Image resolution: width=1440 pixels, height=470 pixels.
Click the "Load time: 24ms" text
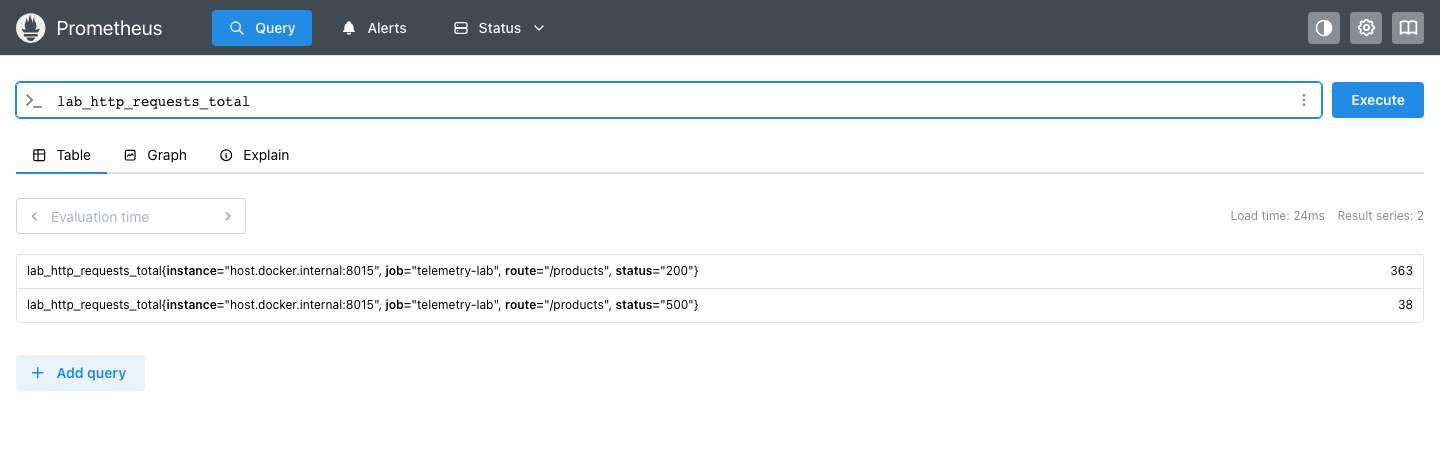click(x=1277, y=216)
